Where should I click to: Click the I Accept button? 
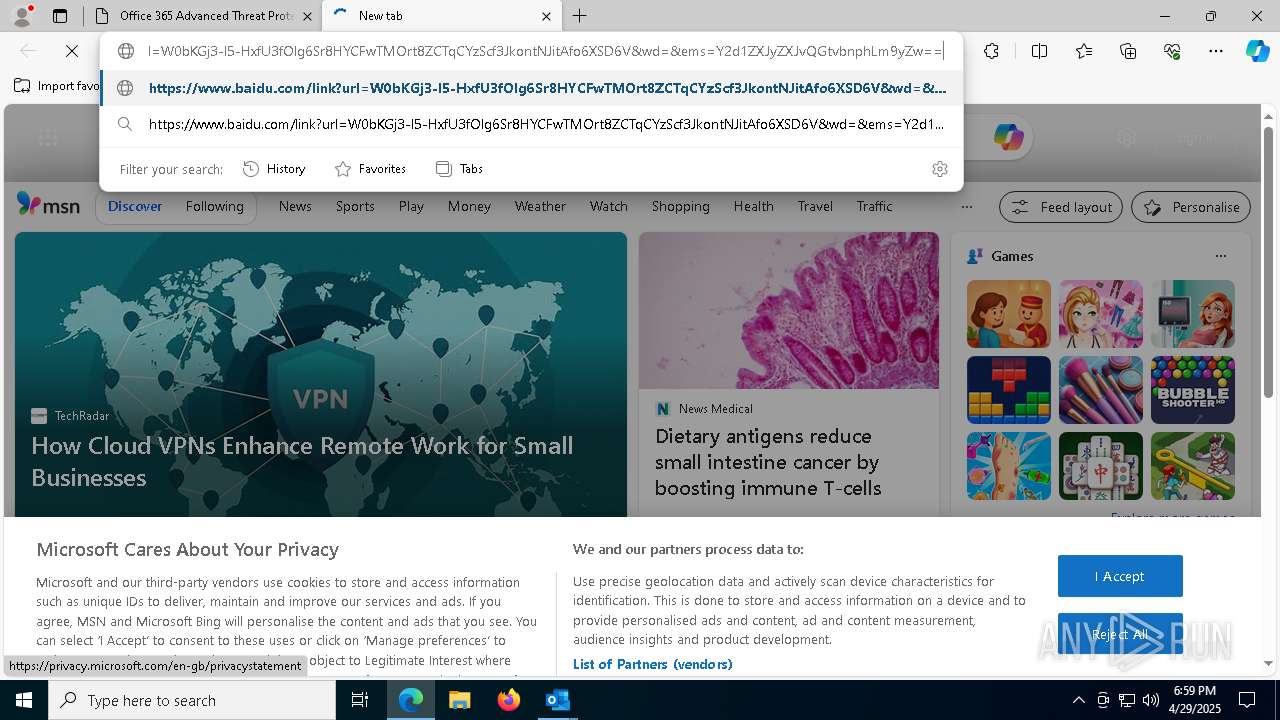click(x=1120, y=576)
